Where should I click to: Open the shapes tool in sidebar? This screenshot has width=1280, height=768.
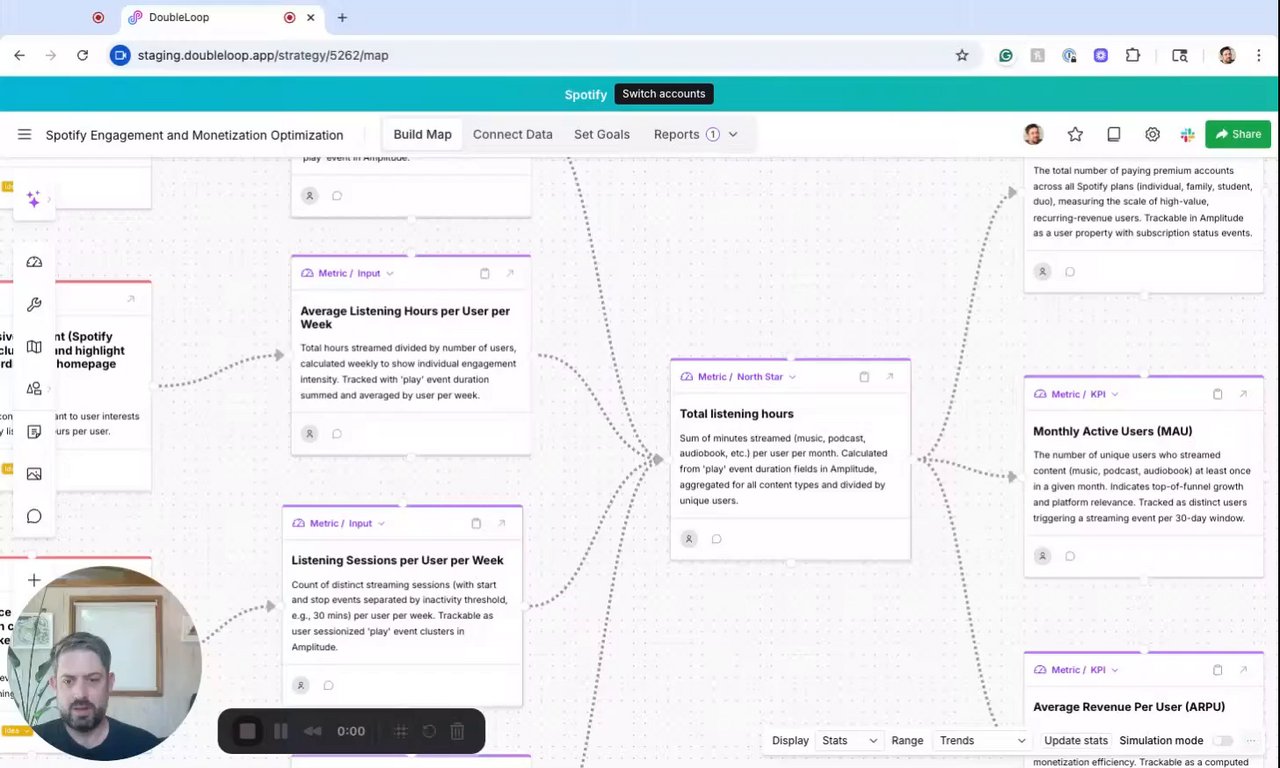click(34, 389)
